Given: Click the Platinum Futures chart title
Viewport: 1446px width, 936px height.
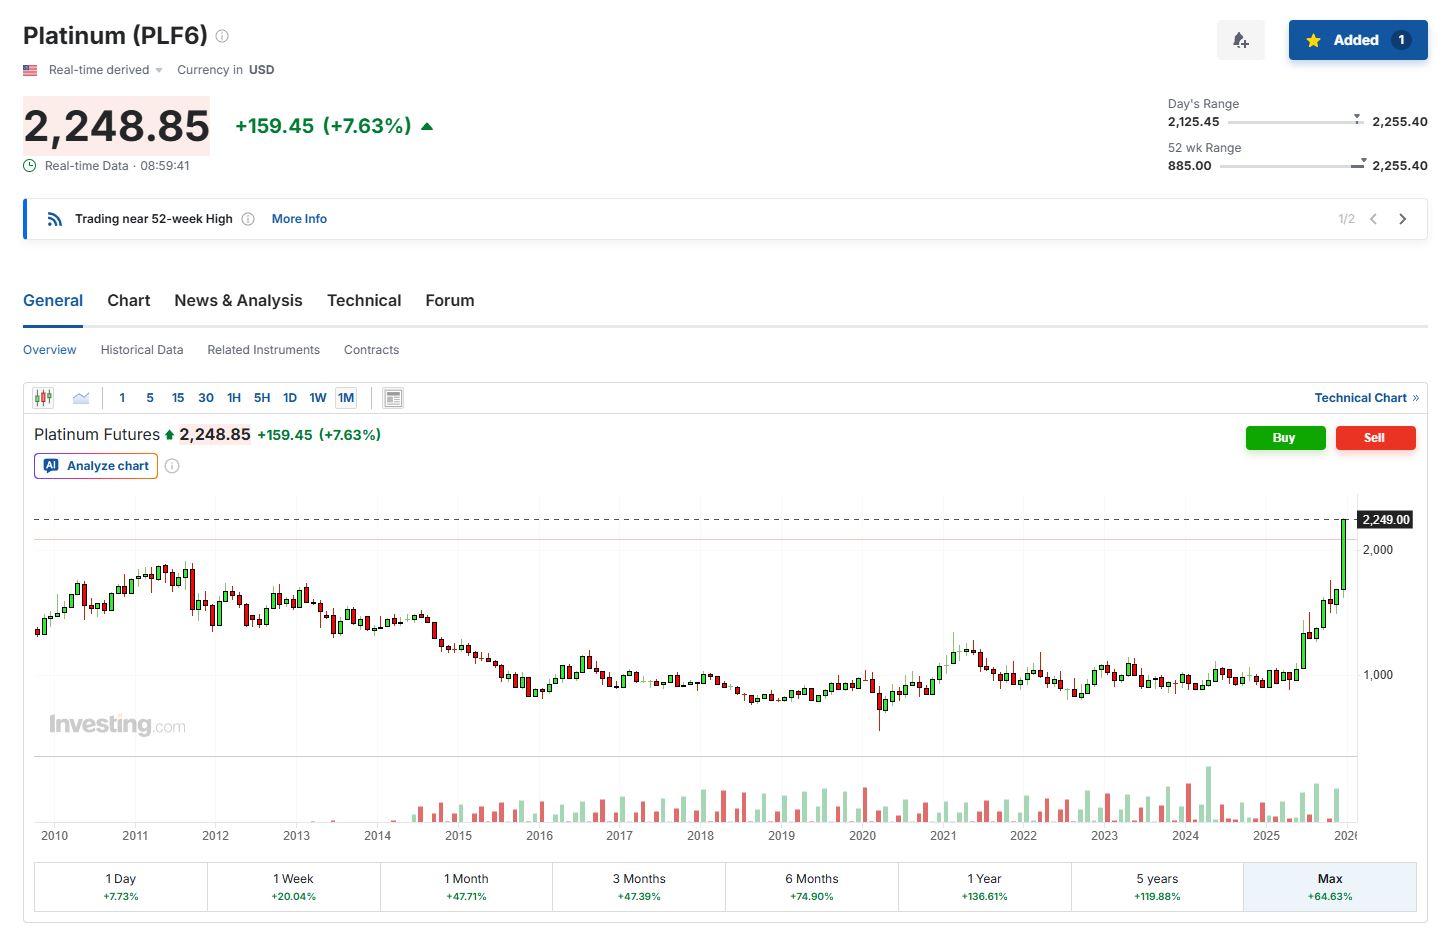Looking at the screenshot, I should click(x=97, y=435).
